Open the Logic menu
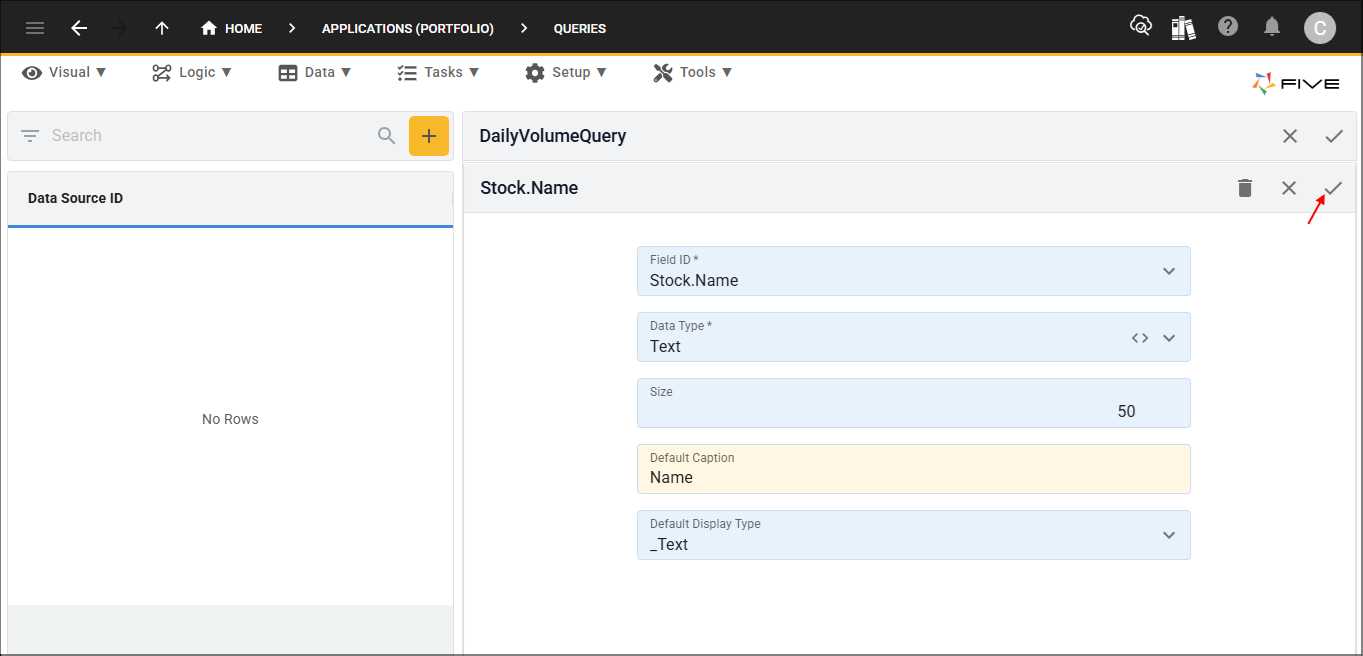The image size is (1363, 656). tap(192, 72)
